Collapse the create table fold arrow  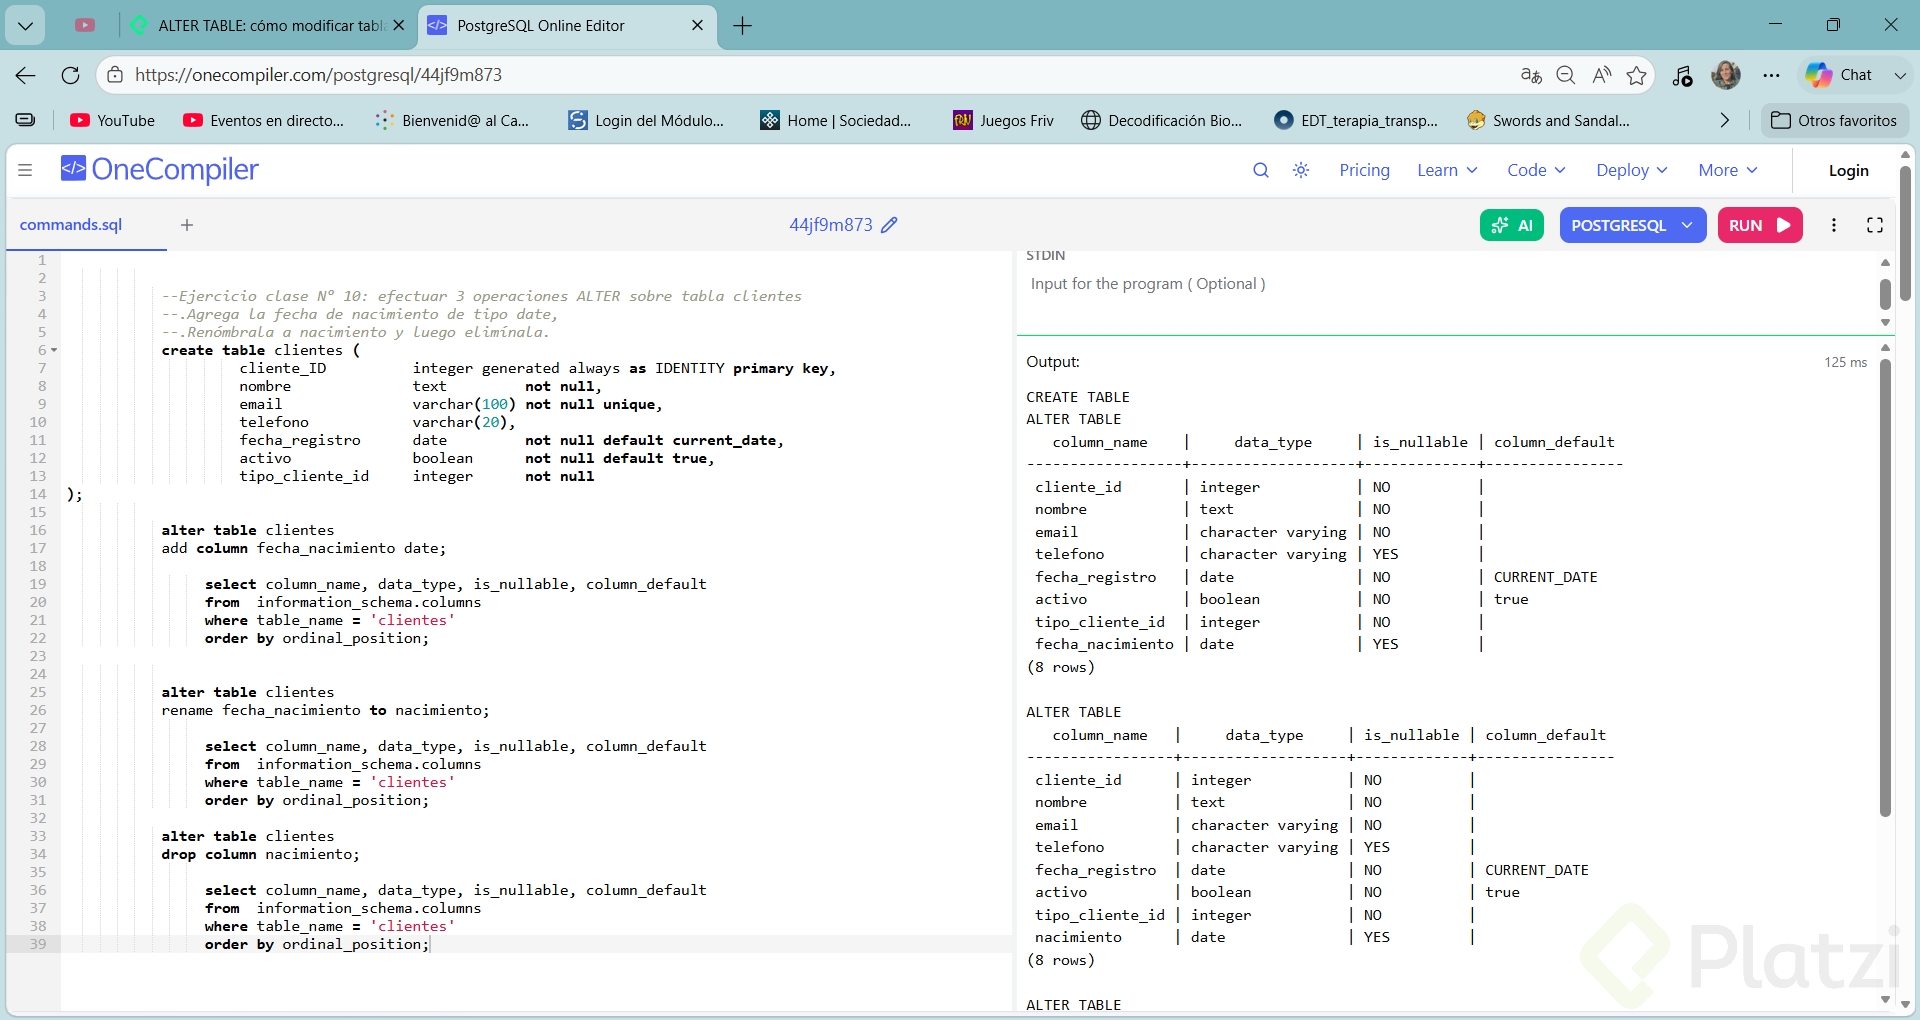pos(54,350)
